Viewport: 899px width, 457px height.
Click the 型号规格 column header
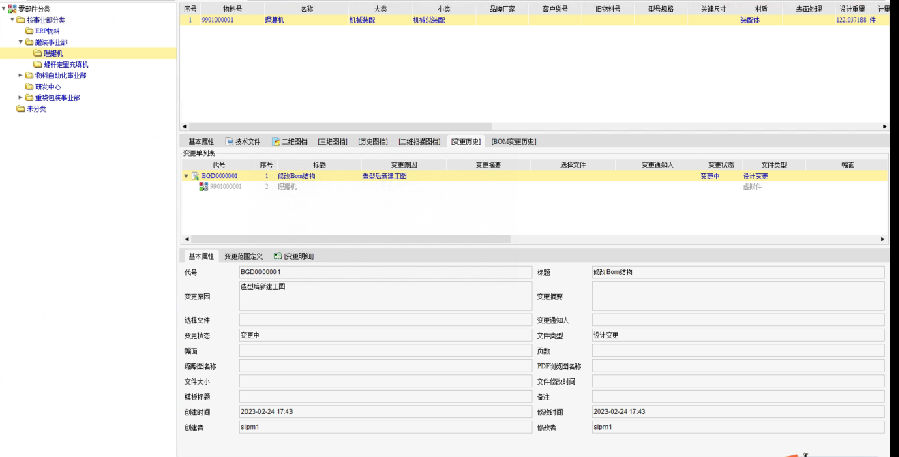point(660,9)
